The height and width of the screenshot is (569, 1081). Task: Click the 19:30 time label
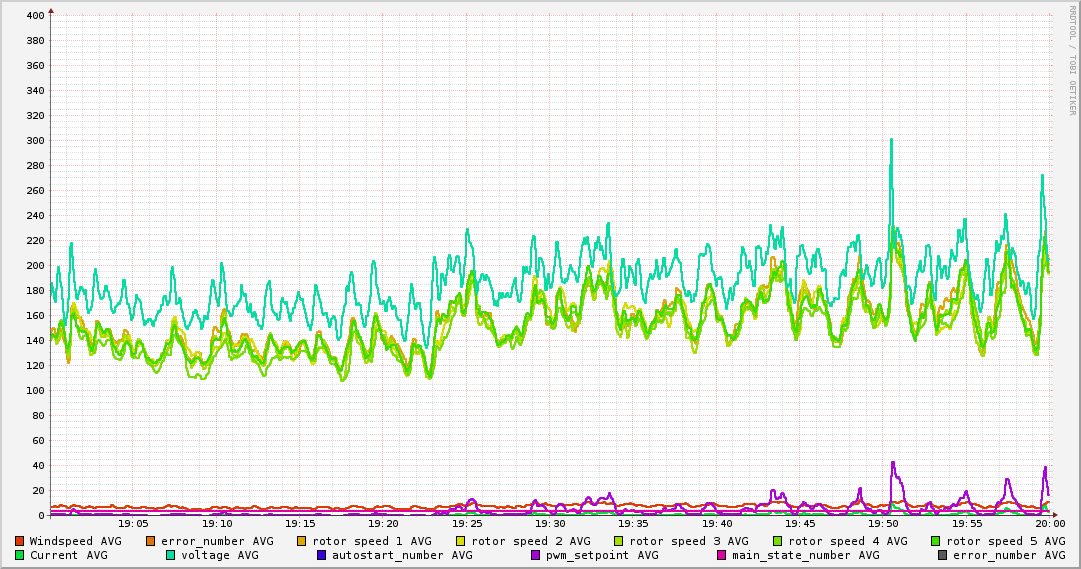(x=550, y=524)
